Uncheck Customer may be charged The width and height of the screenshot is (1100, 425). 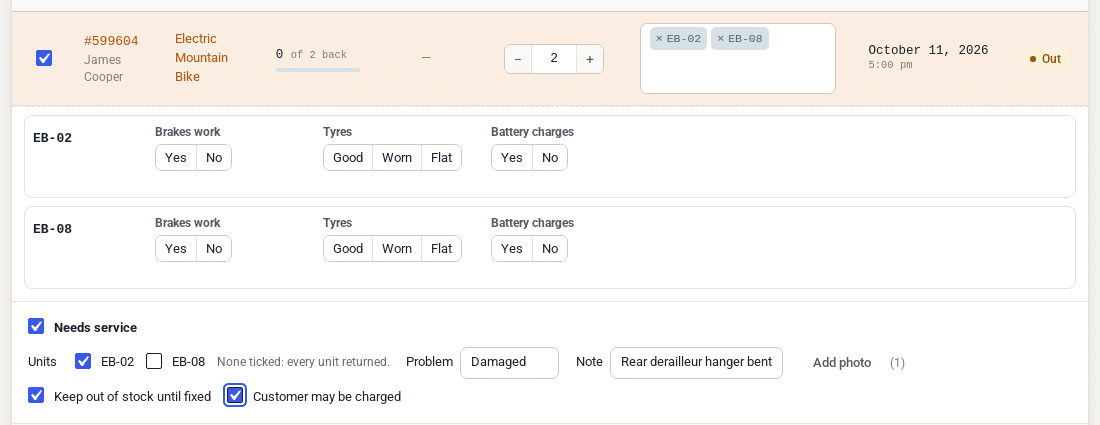coord(235,396)
